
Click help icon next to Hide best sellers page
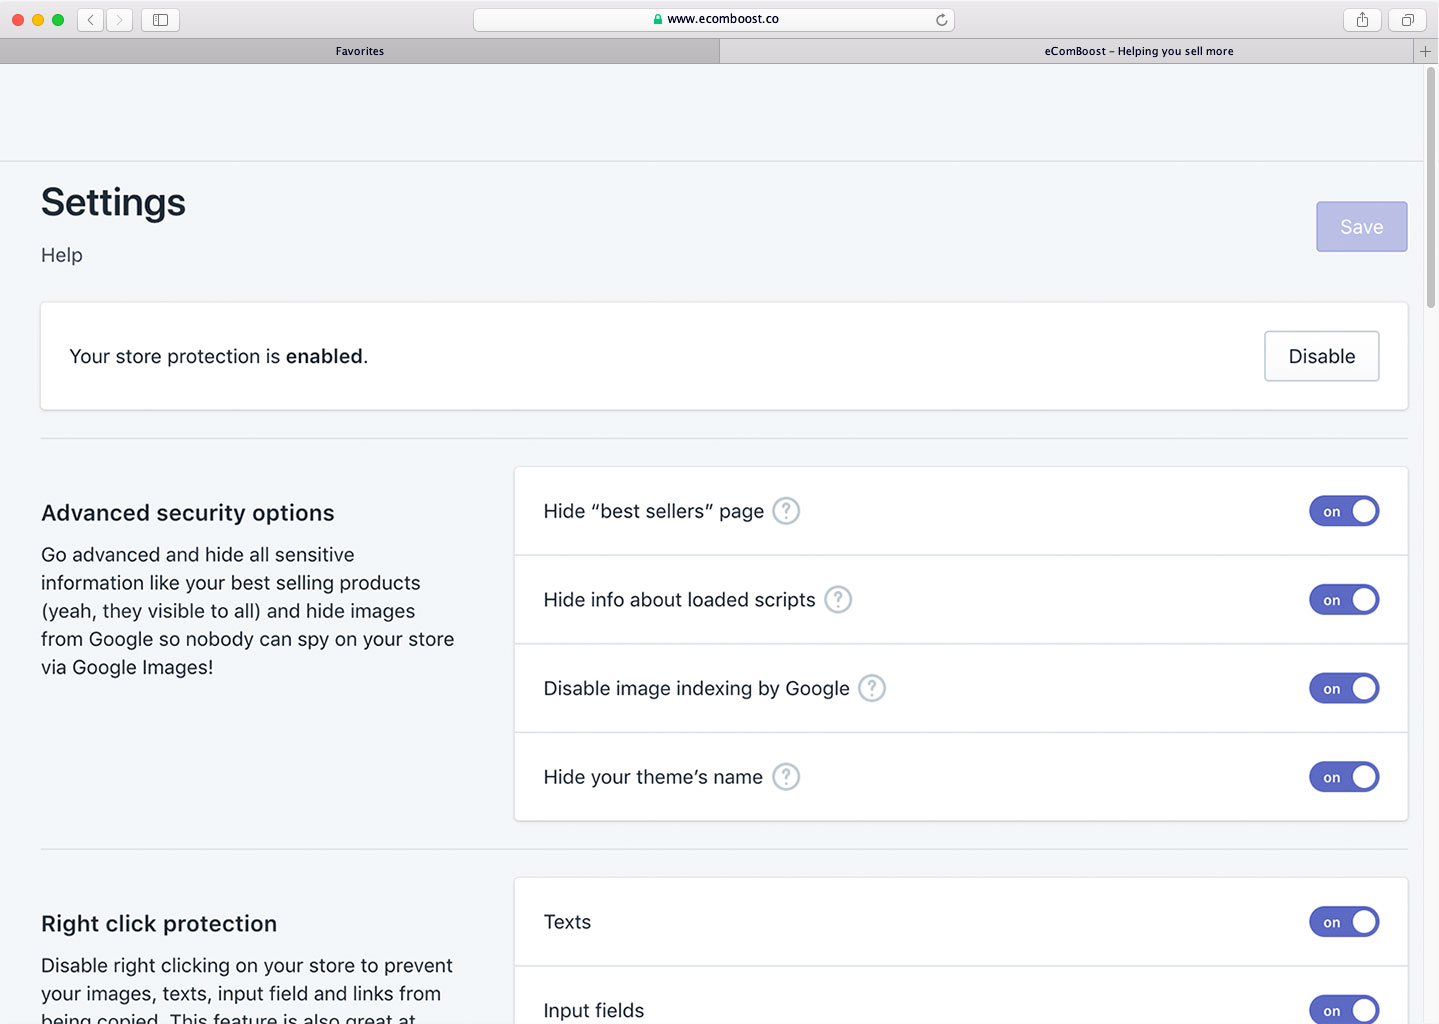pyautogui.click(x=786, y=511)
